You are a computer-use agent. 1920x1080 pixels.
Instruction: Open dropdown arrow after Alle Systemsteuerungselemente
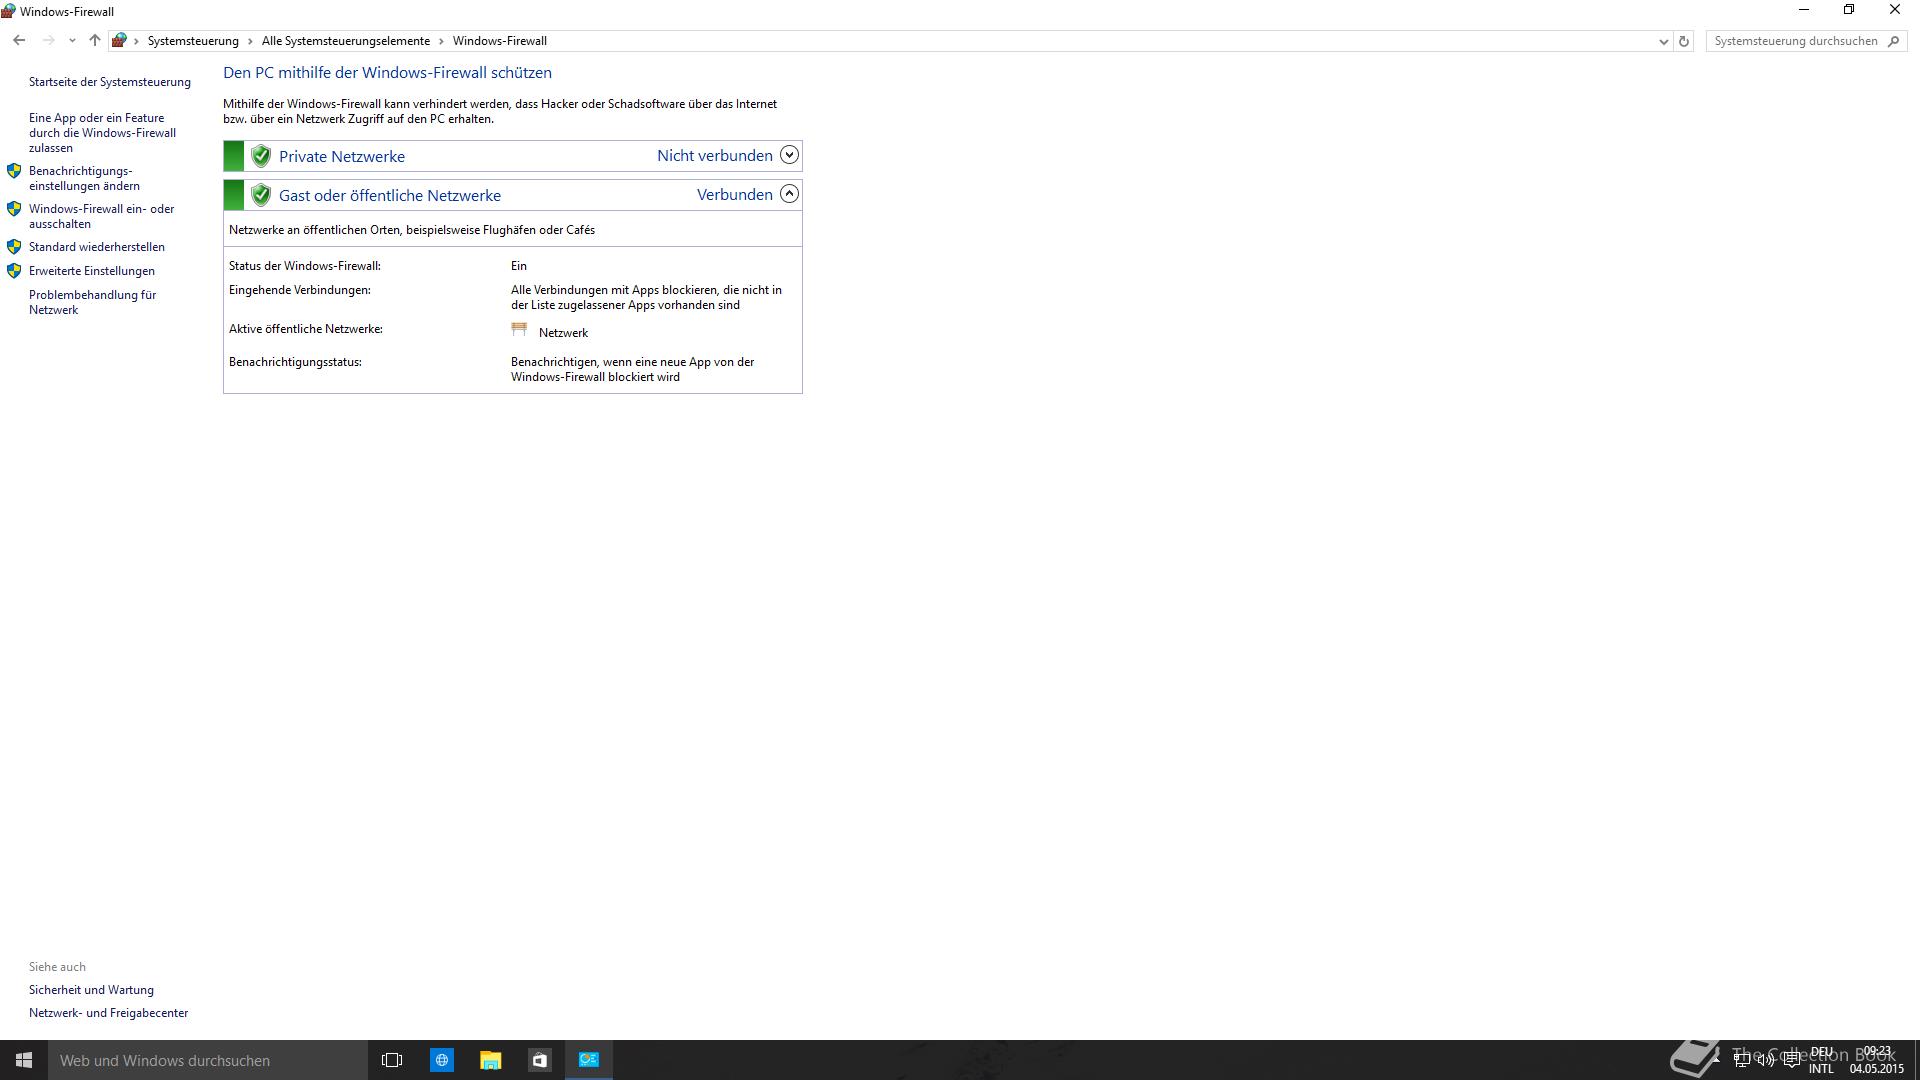click(441, 41)
